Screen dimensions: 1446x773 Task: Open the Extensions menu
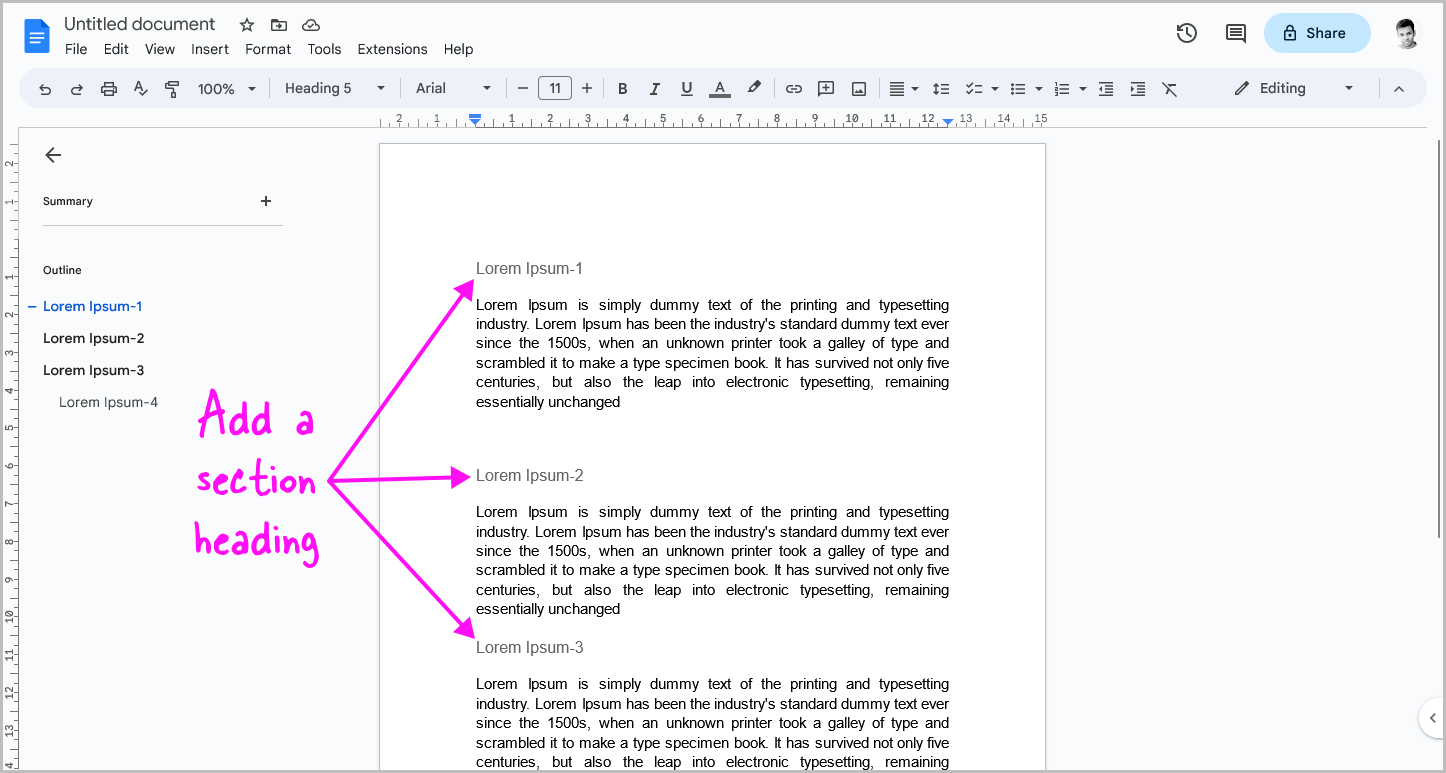pyautogui.click(x=392, y=49)
